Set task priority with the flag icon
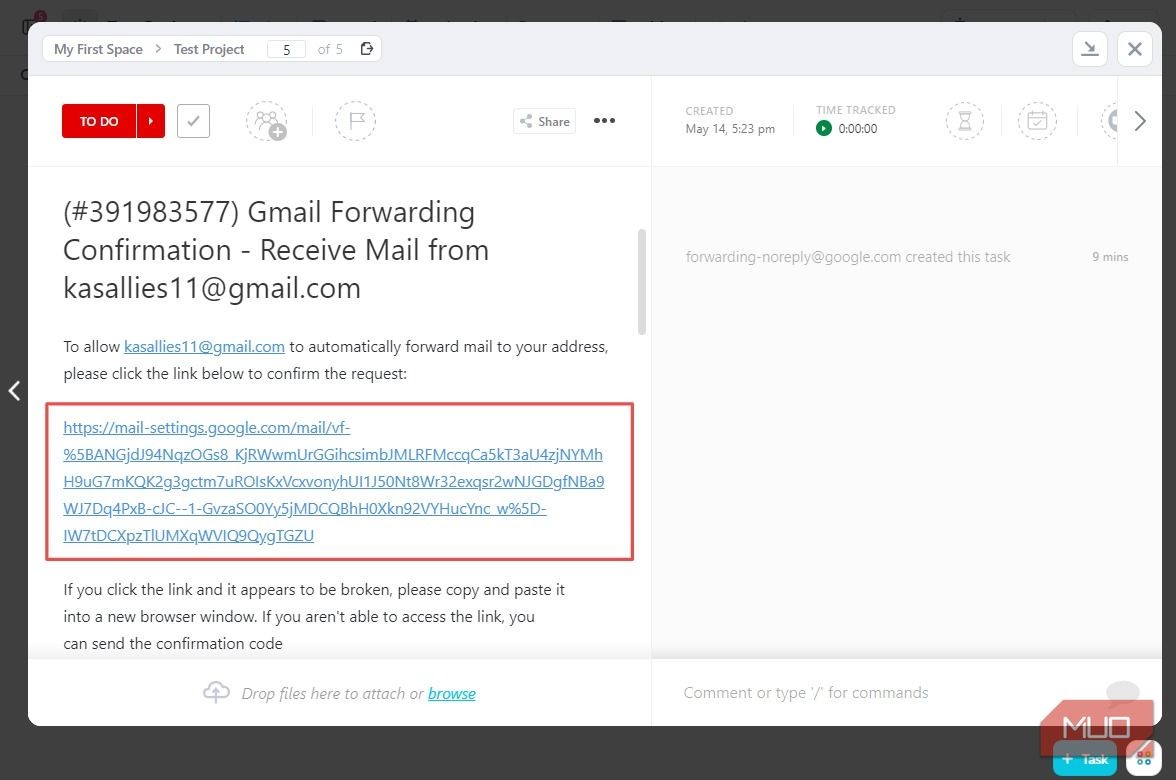The height and width of the screenshot is (780, 1176). pos(356,121)
